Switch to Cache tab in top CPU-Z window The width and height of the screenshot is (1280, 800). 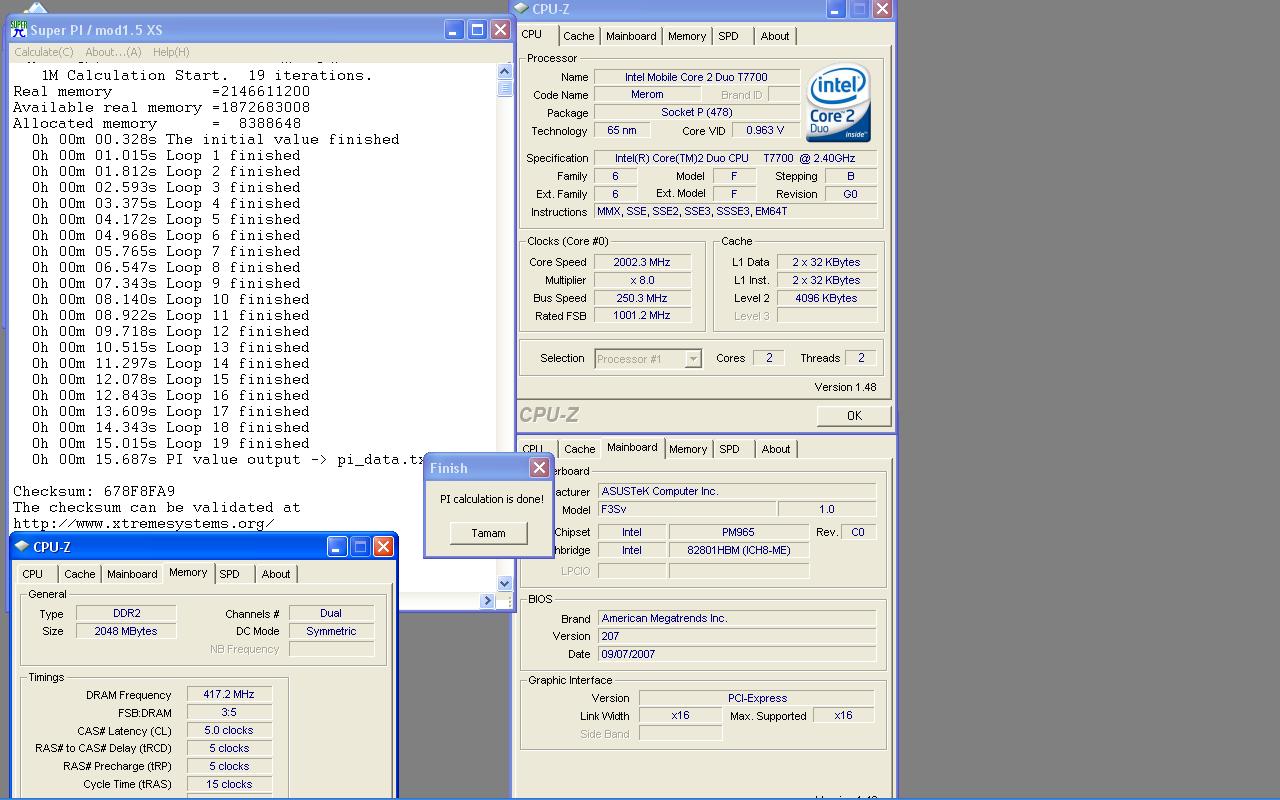tap(578, 36)
